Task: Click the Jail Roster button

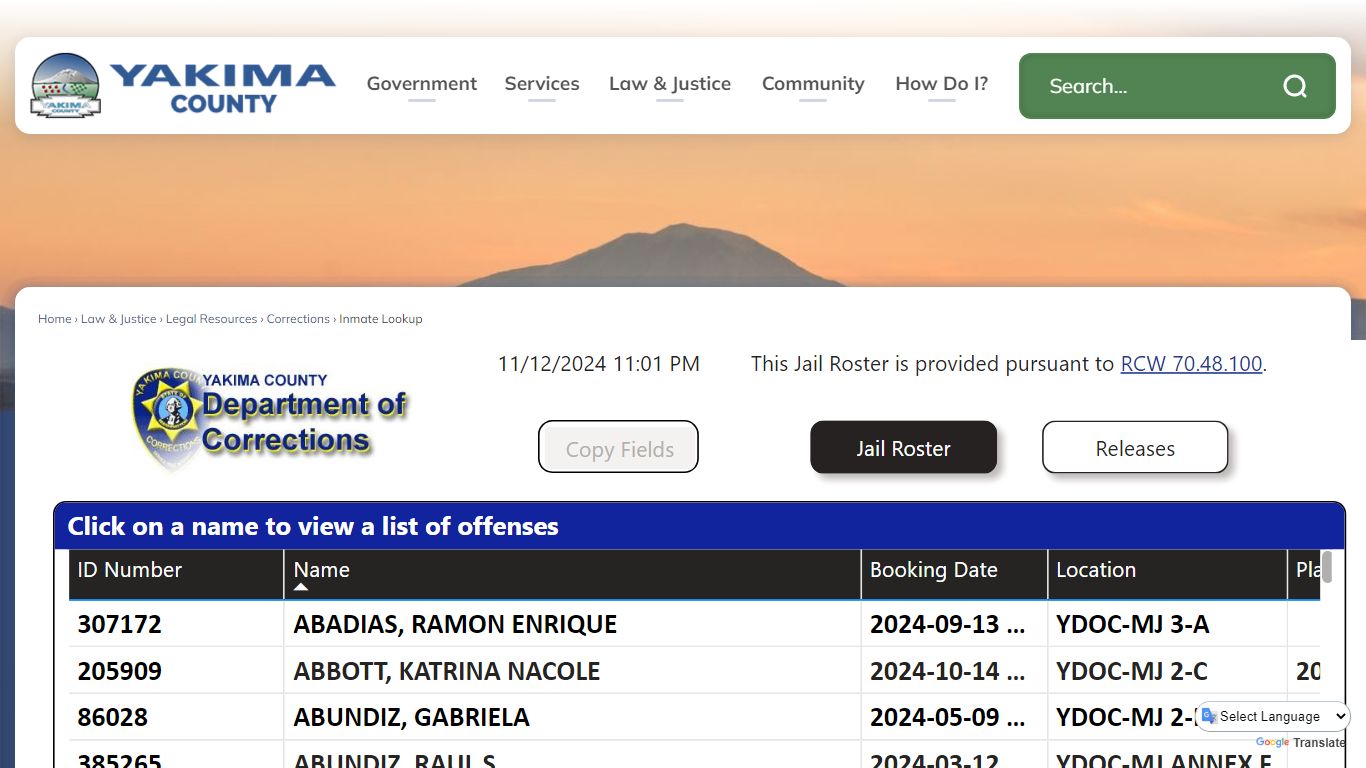Action: [903, 447]
